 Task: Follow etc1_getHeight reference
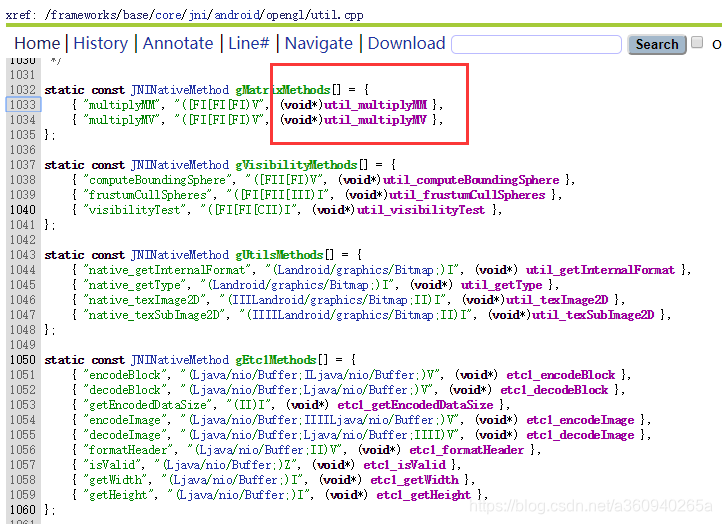tap(424, 495)
